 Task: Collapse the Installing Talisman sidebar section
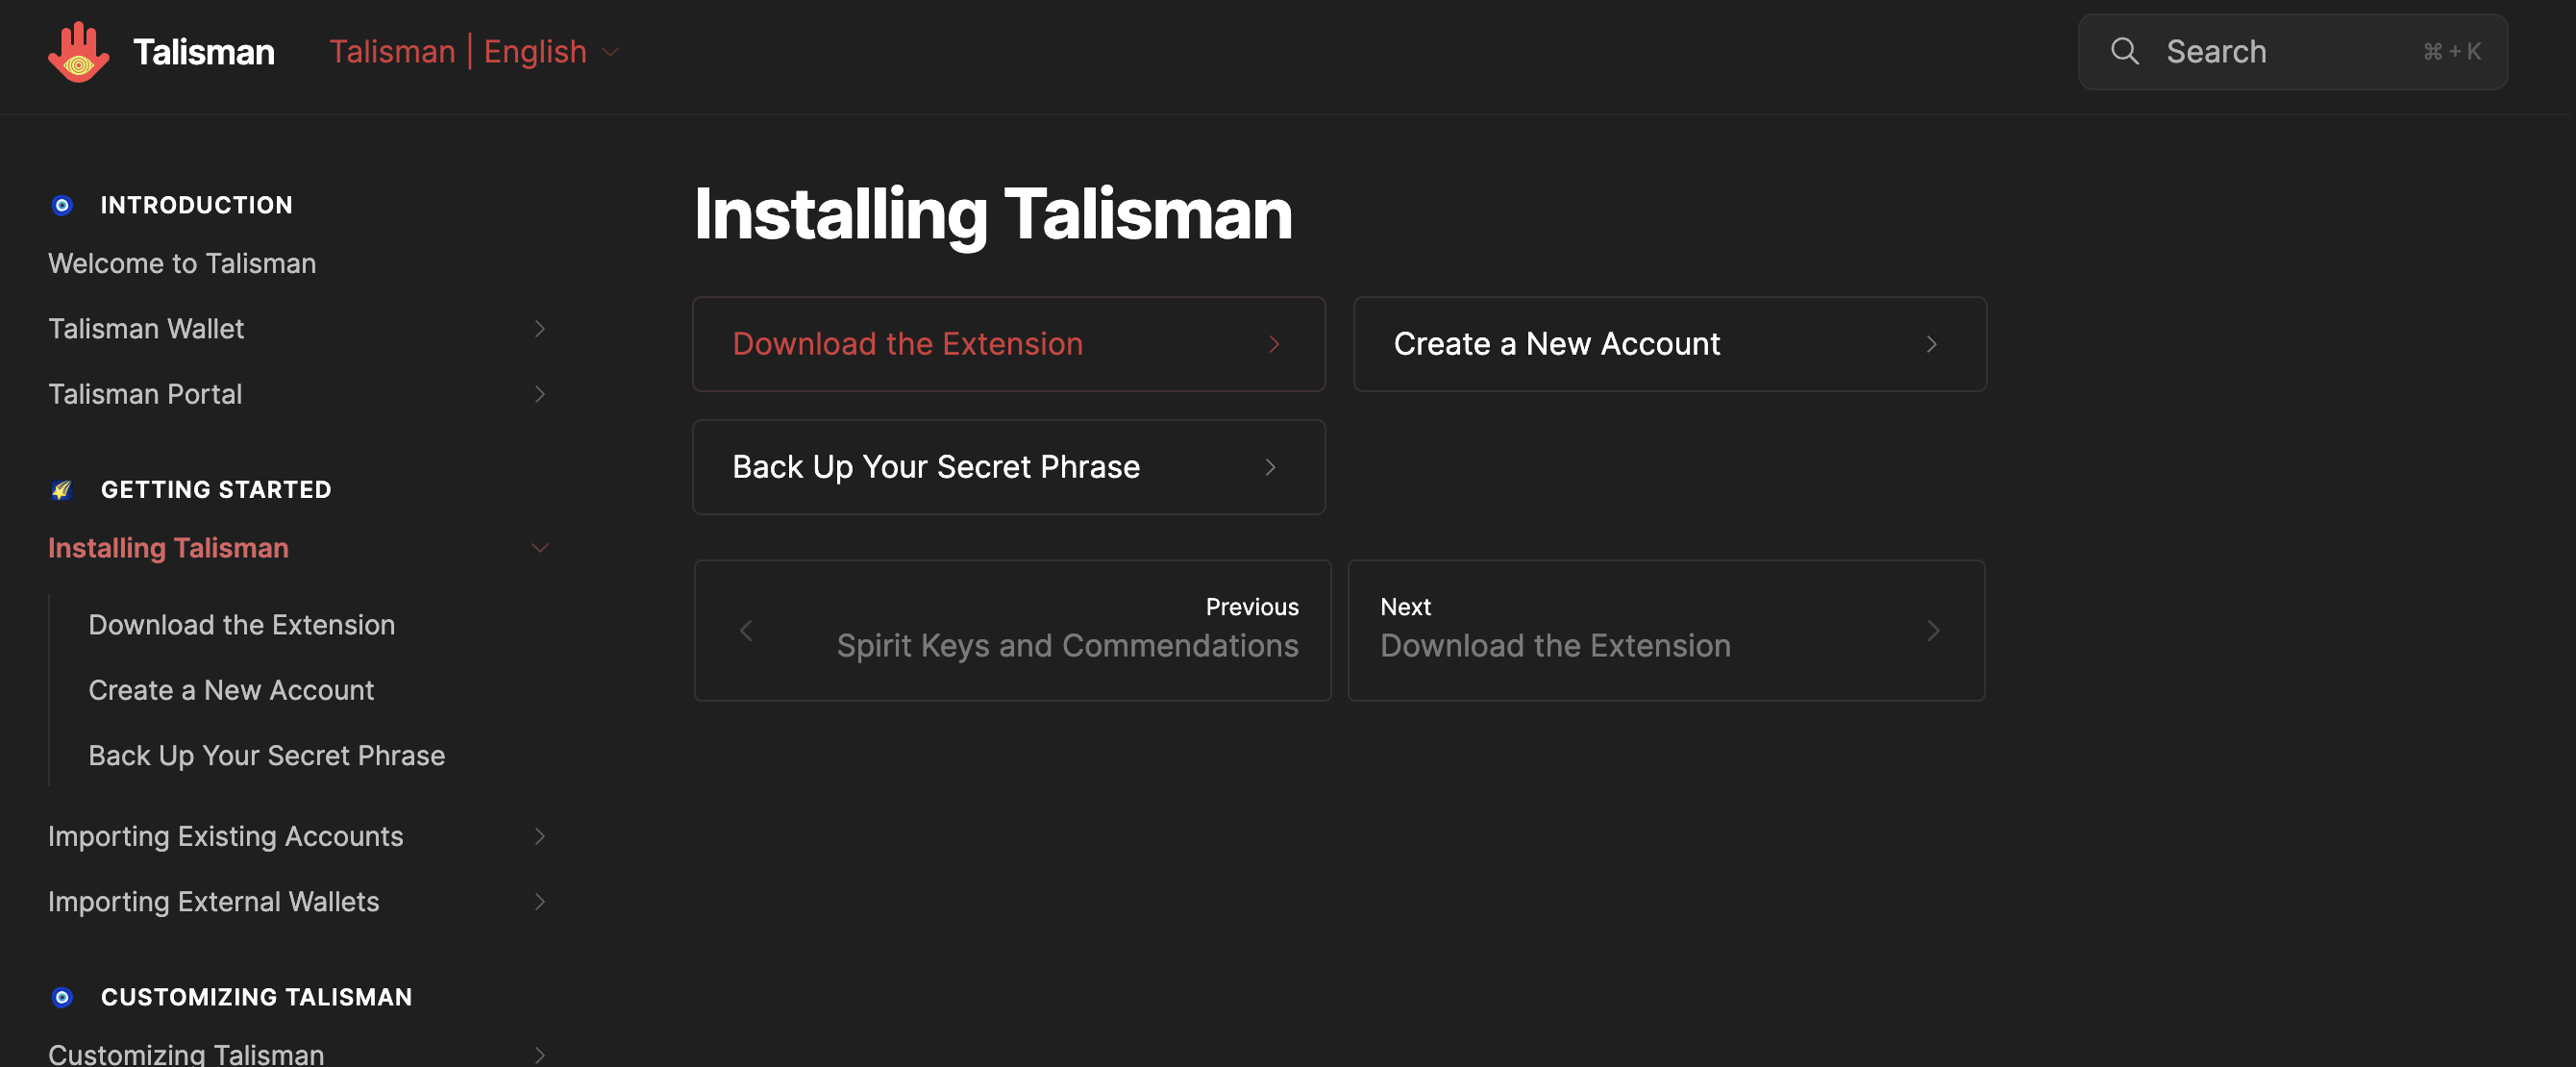(540, 548)
